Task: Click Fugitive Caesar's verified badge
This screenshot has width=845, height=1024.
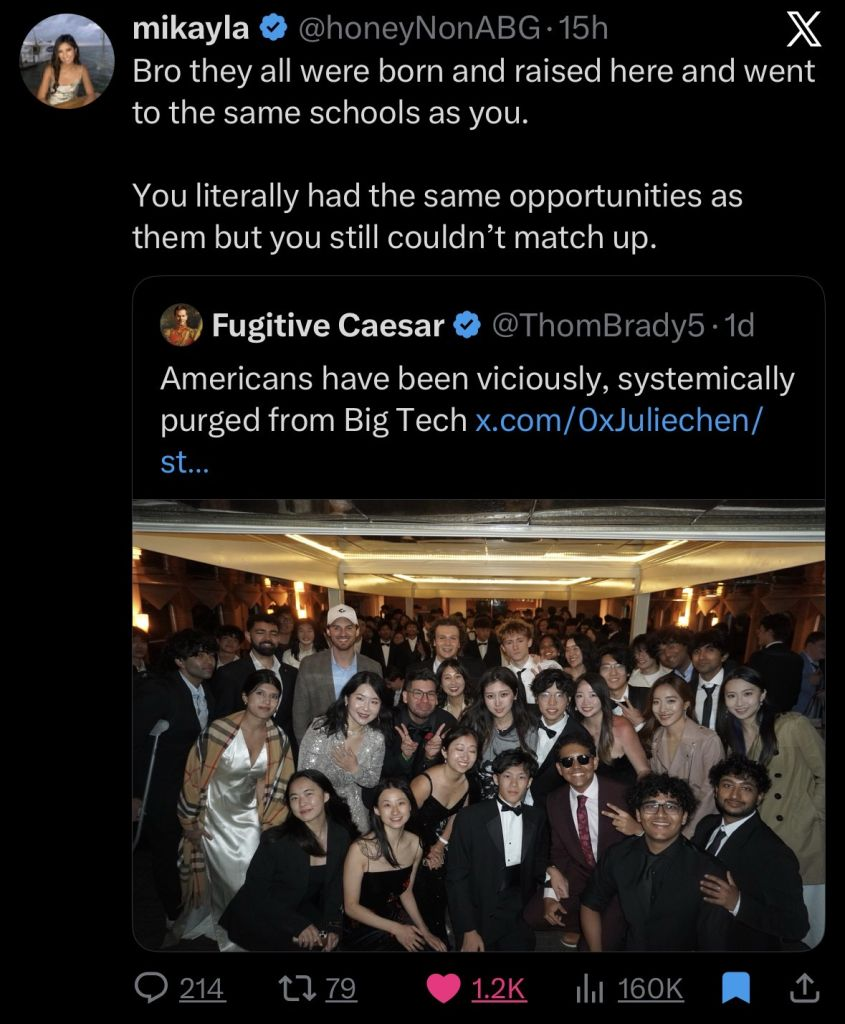Action: click(x=467, y=325)
